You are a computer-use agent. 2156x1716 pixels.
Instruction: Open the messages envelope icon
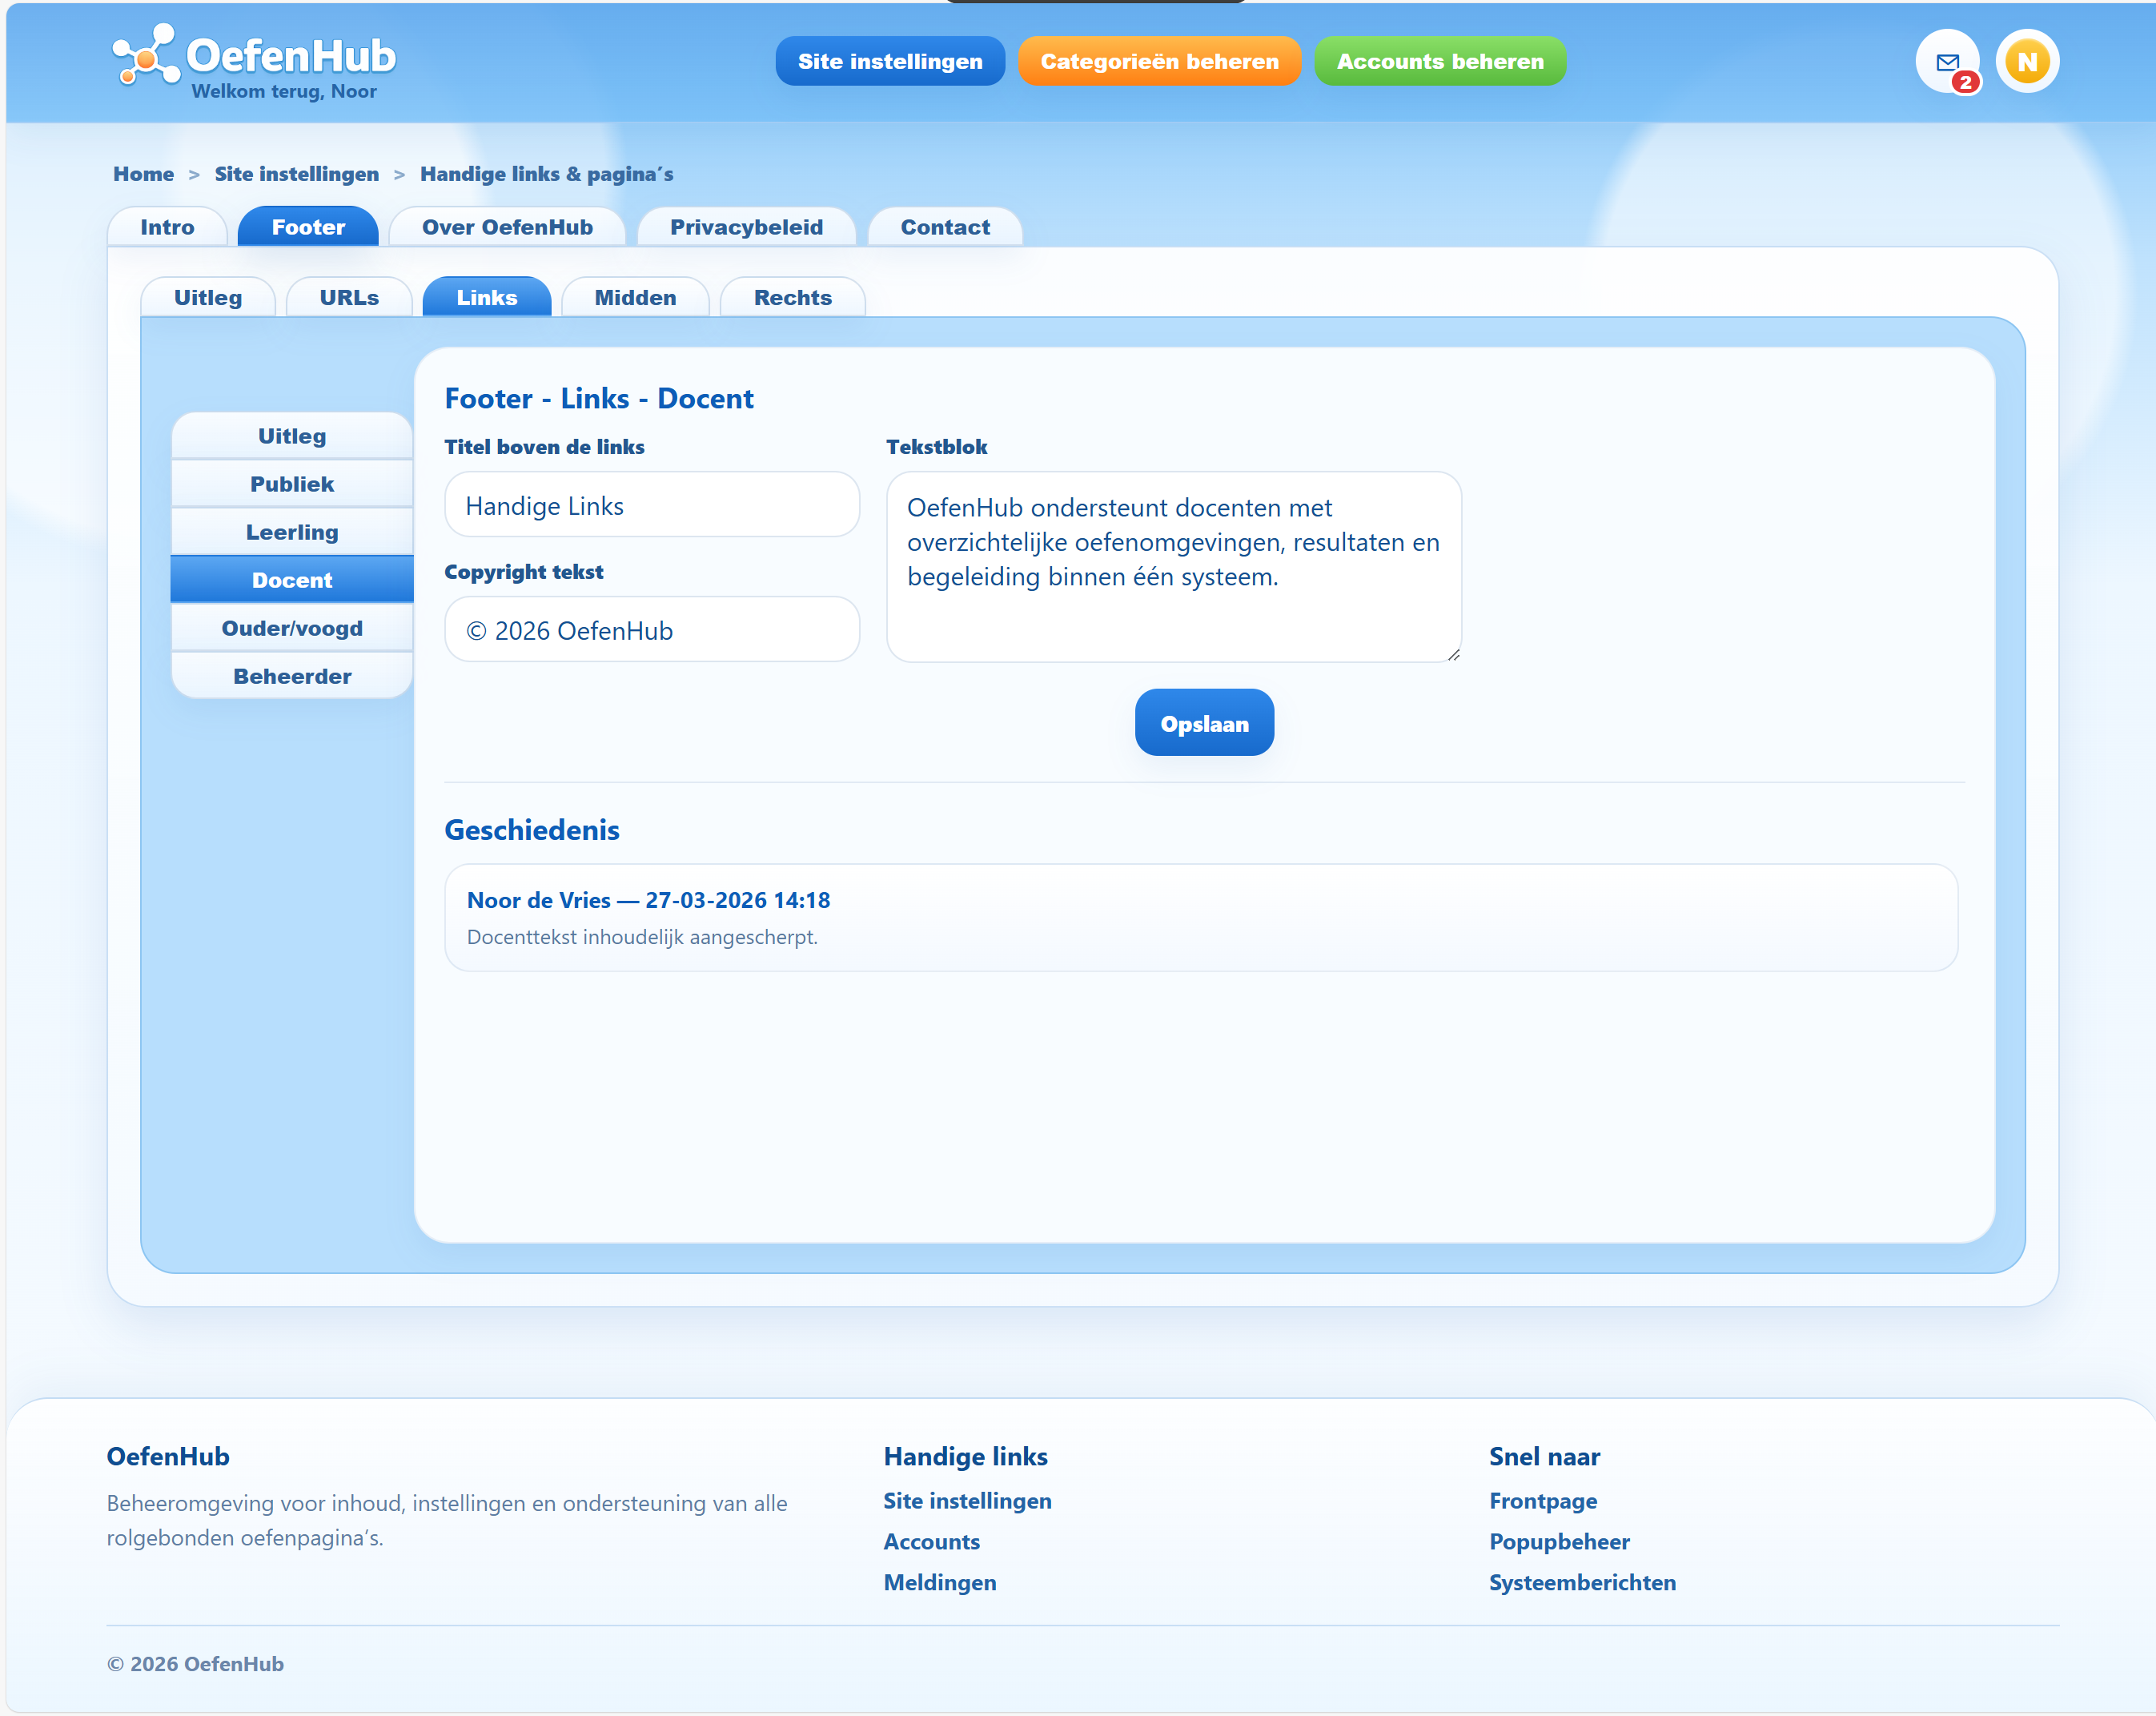tap(1946, 61)
